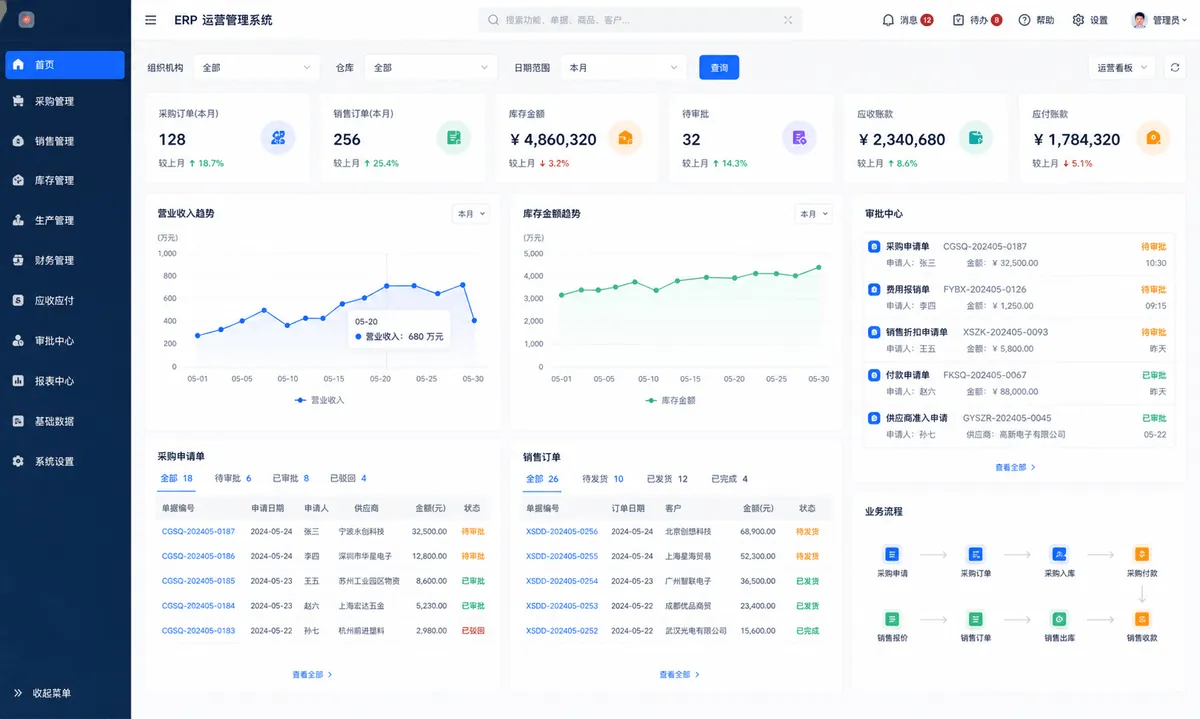Open the 消息 notification bell
Viewport: 1200px width, 719px height.
[x=888, y=20]
